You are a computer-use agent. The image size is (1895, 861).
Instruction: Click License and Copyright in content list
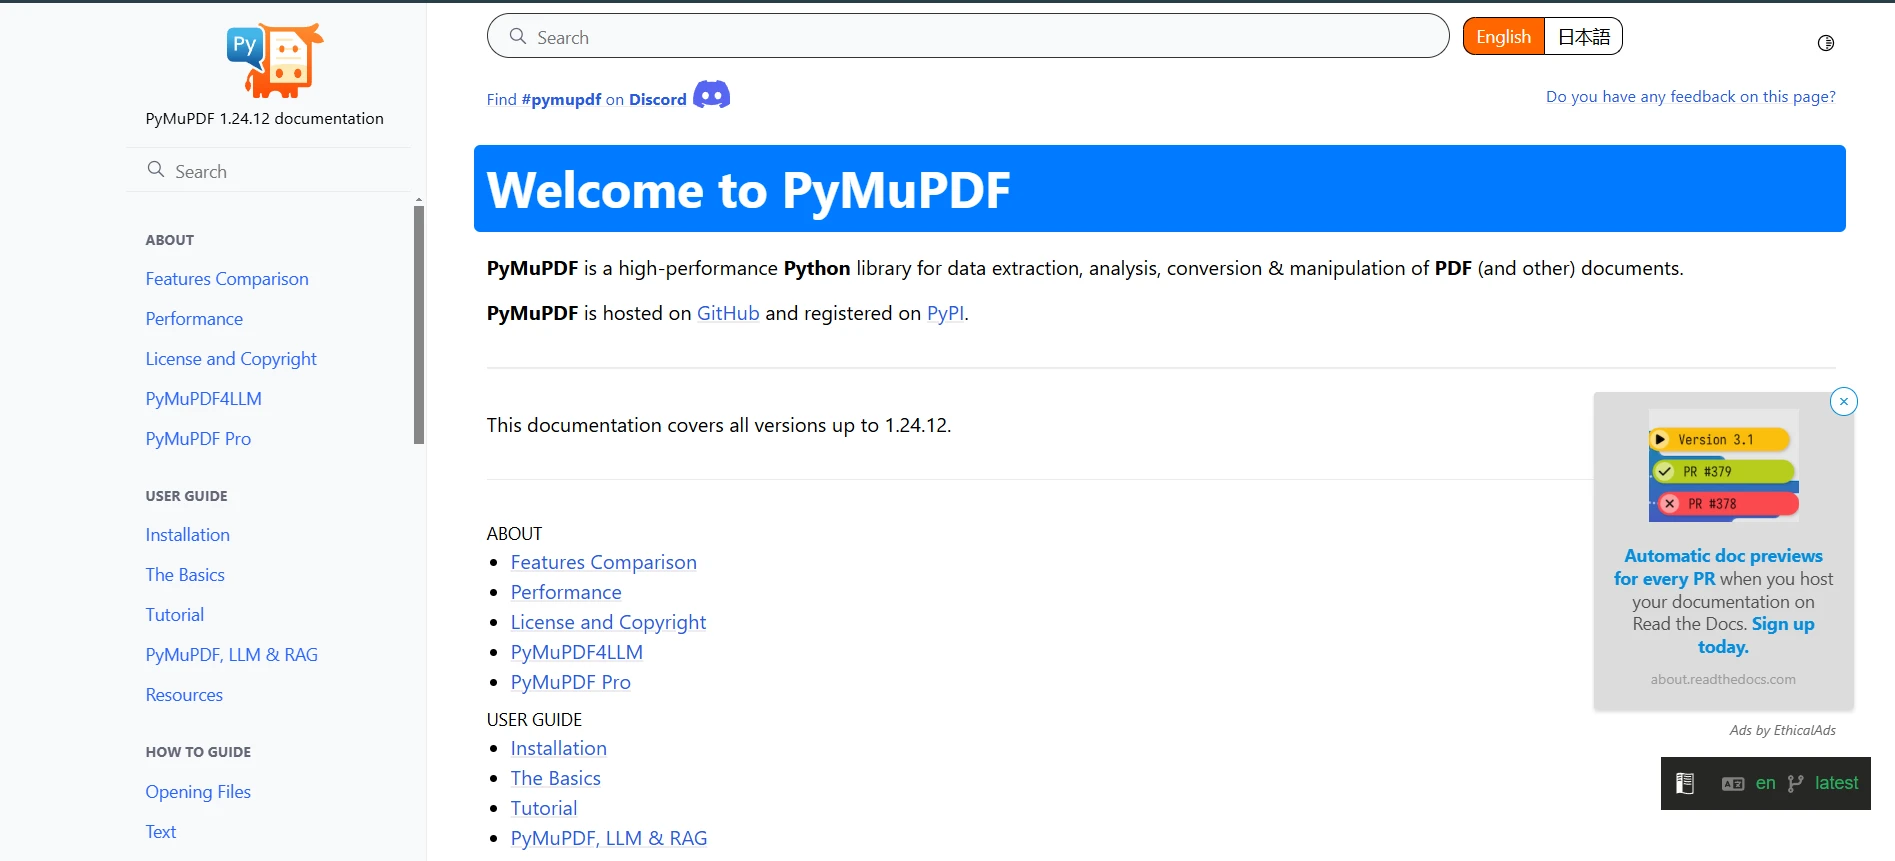[608, 622]
